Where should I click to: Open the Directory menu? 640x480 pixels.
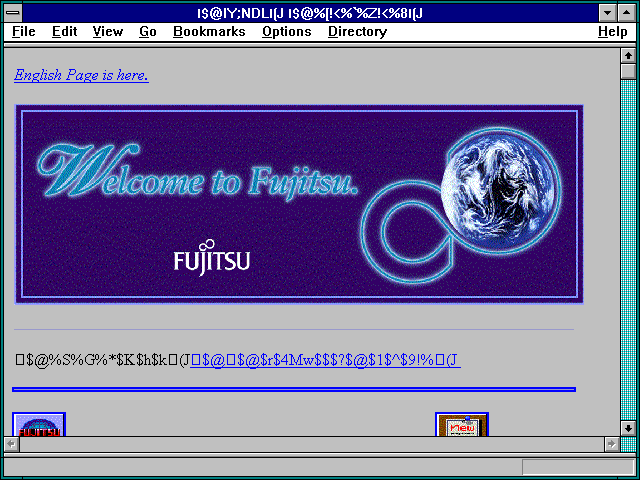point(358,31)
